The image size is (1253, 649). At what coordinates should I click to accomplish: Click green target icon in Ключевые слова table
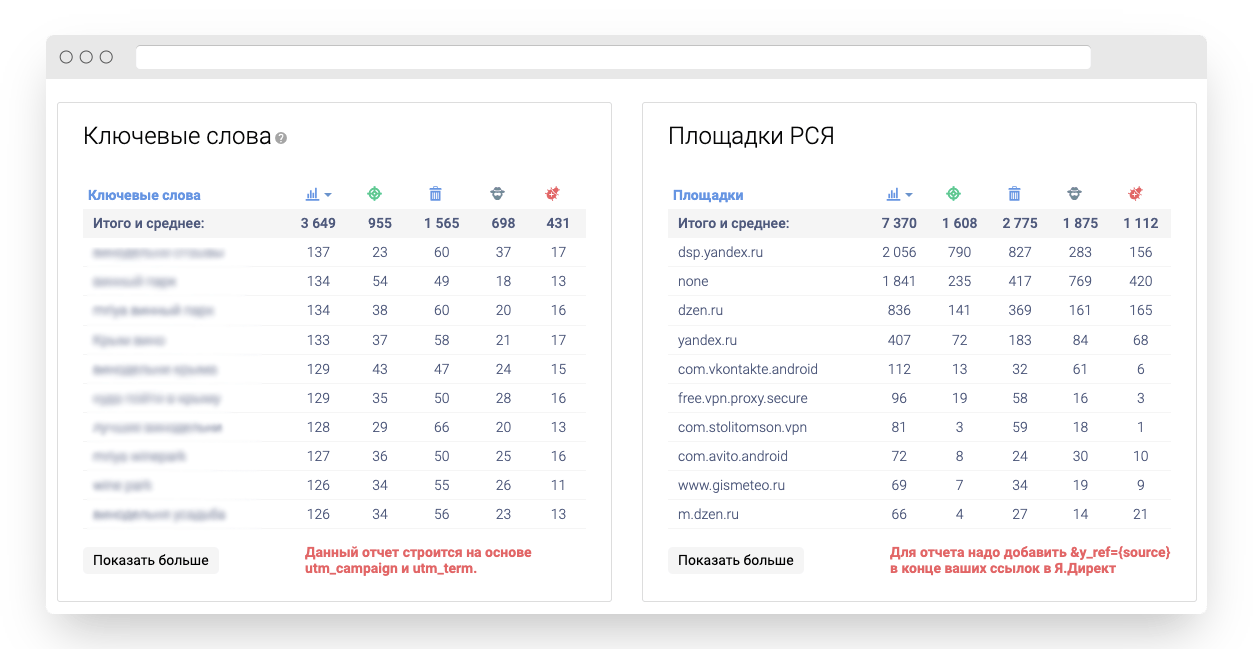click(x=374, y=194)
